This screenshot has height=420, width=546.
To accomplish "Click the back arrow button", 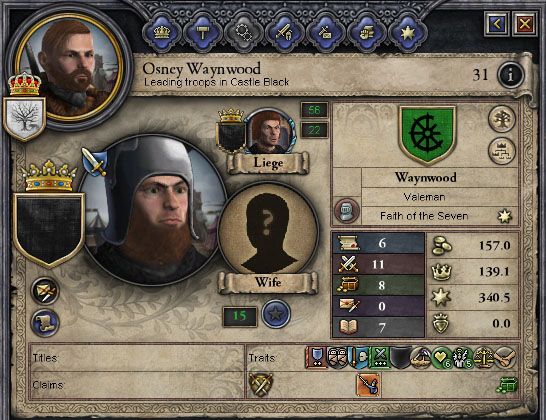I will 497,24.
